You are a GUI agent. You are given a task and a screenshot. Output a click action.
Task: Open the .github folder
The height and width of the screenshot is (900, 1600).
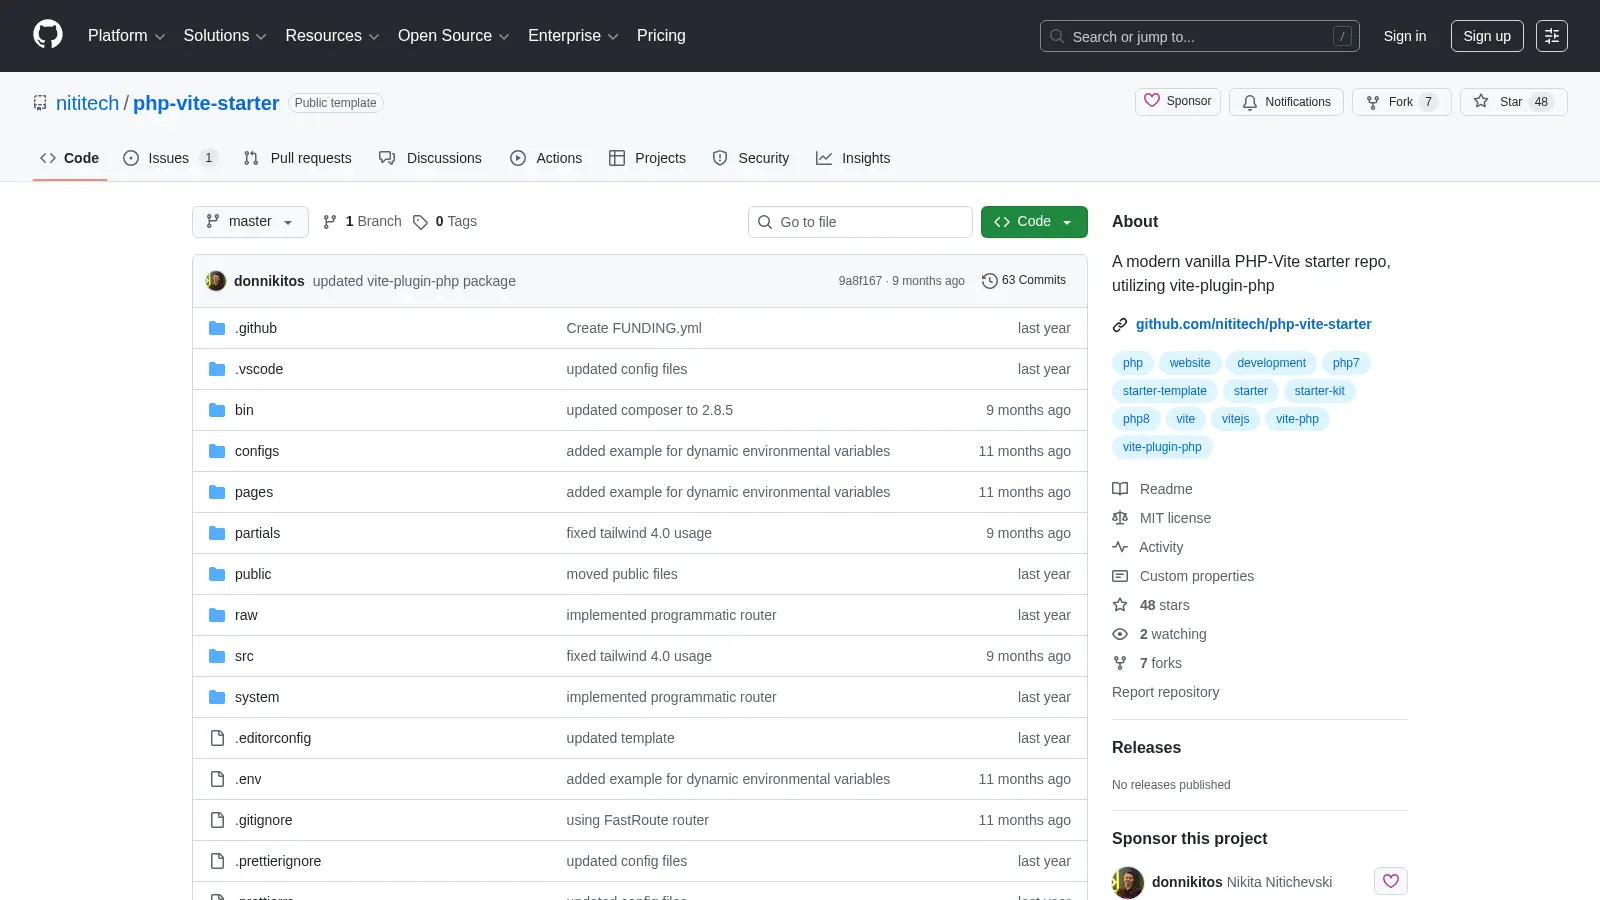point(256,328)
